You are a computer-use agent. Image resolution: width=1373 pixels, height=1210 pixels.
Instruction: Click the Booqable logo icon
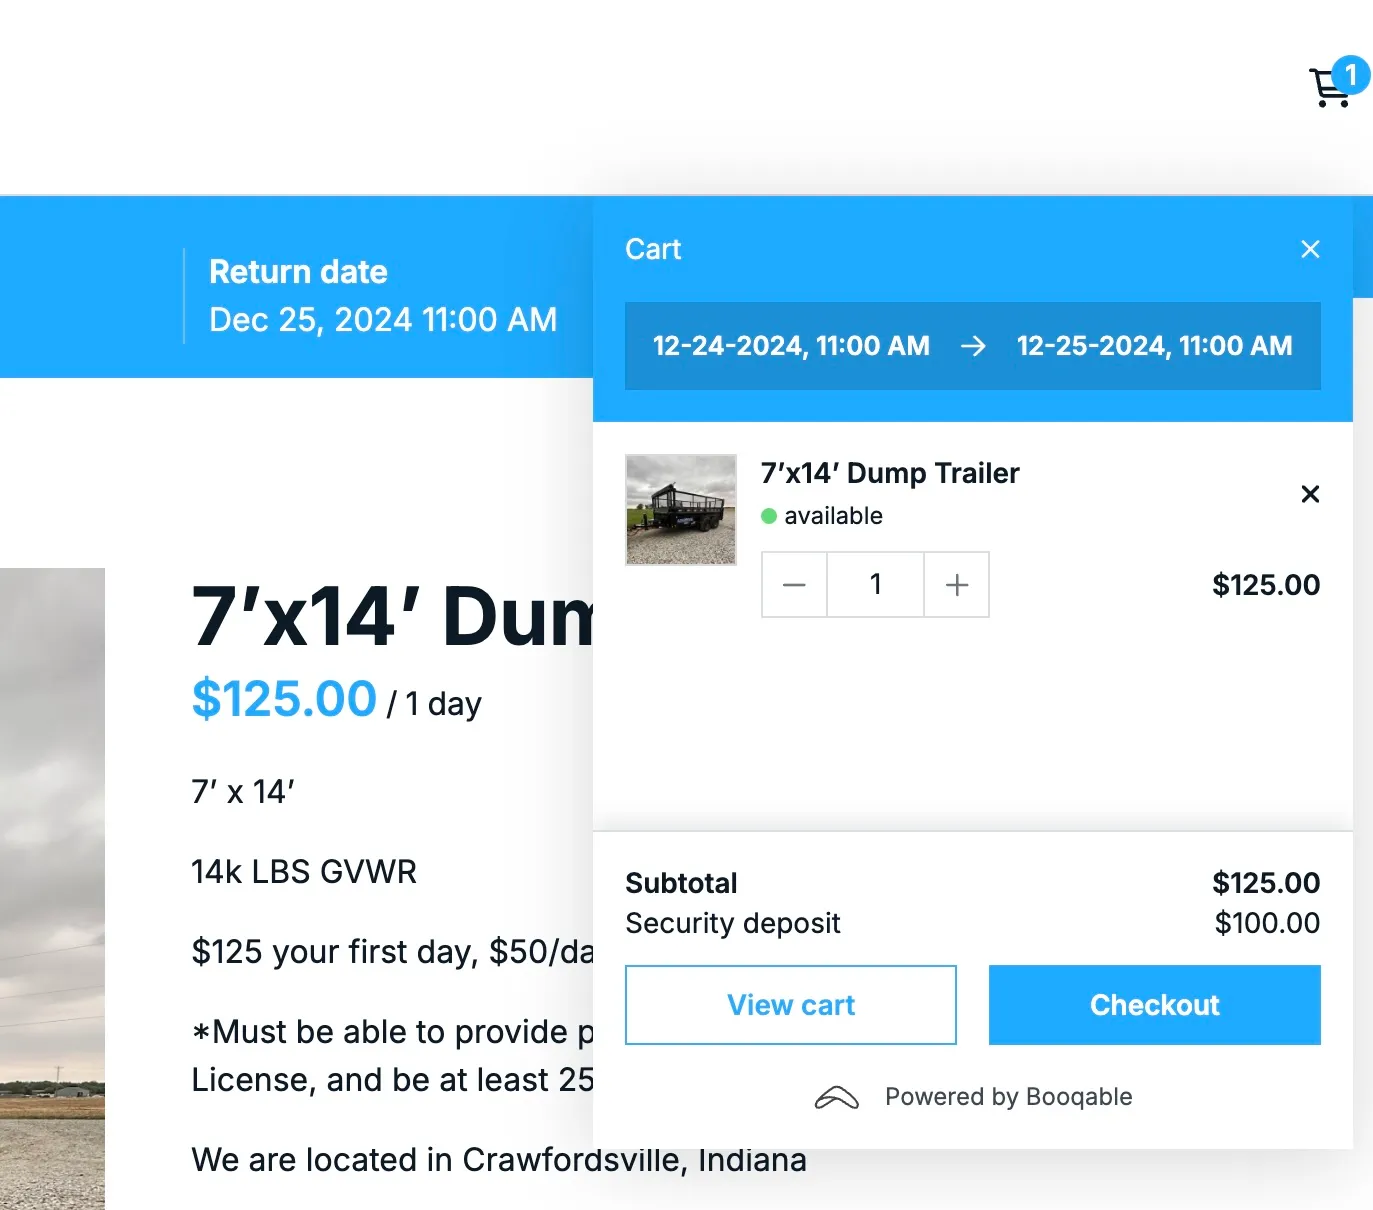tap(837, 1098)
